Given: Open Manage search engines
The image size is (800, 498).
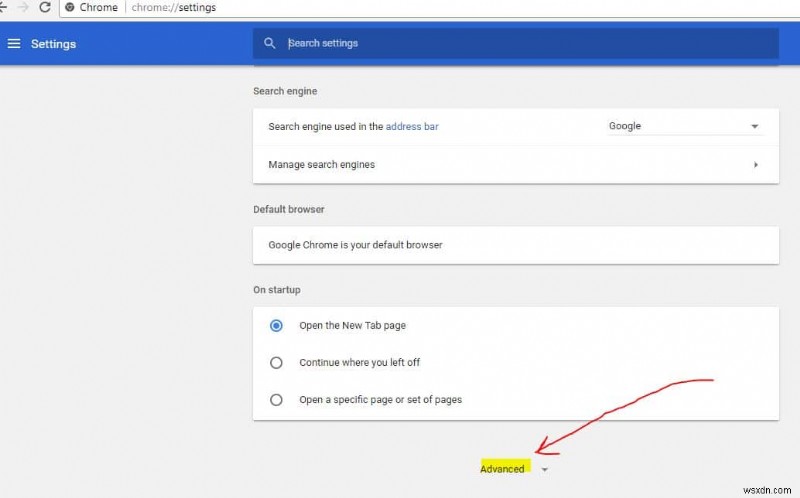Looking at the screenshot, I should pos(516,165).
